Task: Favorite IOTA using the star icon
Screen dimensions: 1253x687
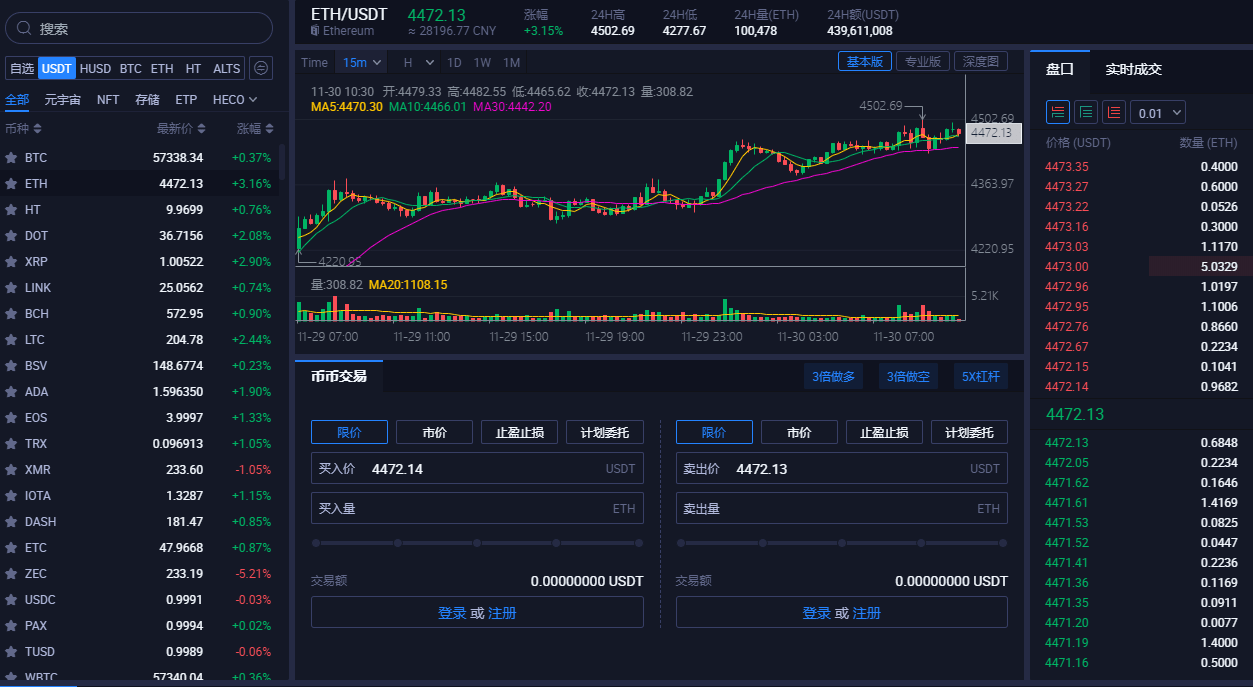Action: (11, 496)
